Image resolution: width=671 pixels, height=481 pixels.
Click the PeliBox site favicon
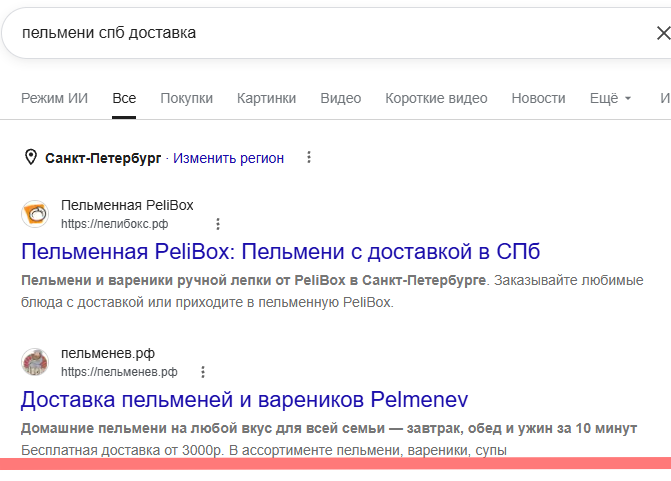(35, 214)
